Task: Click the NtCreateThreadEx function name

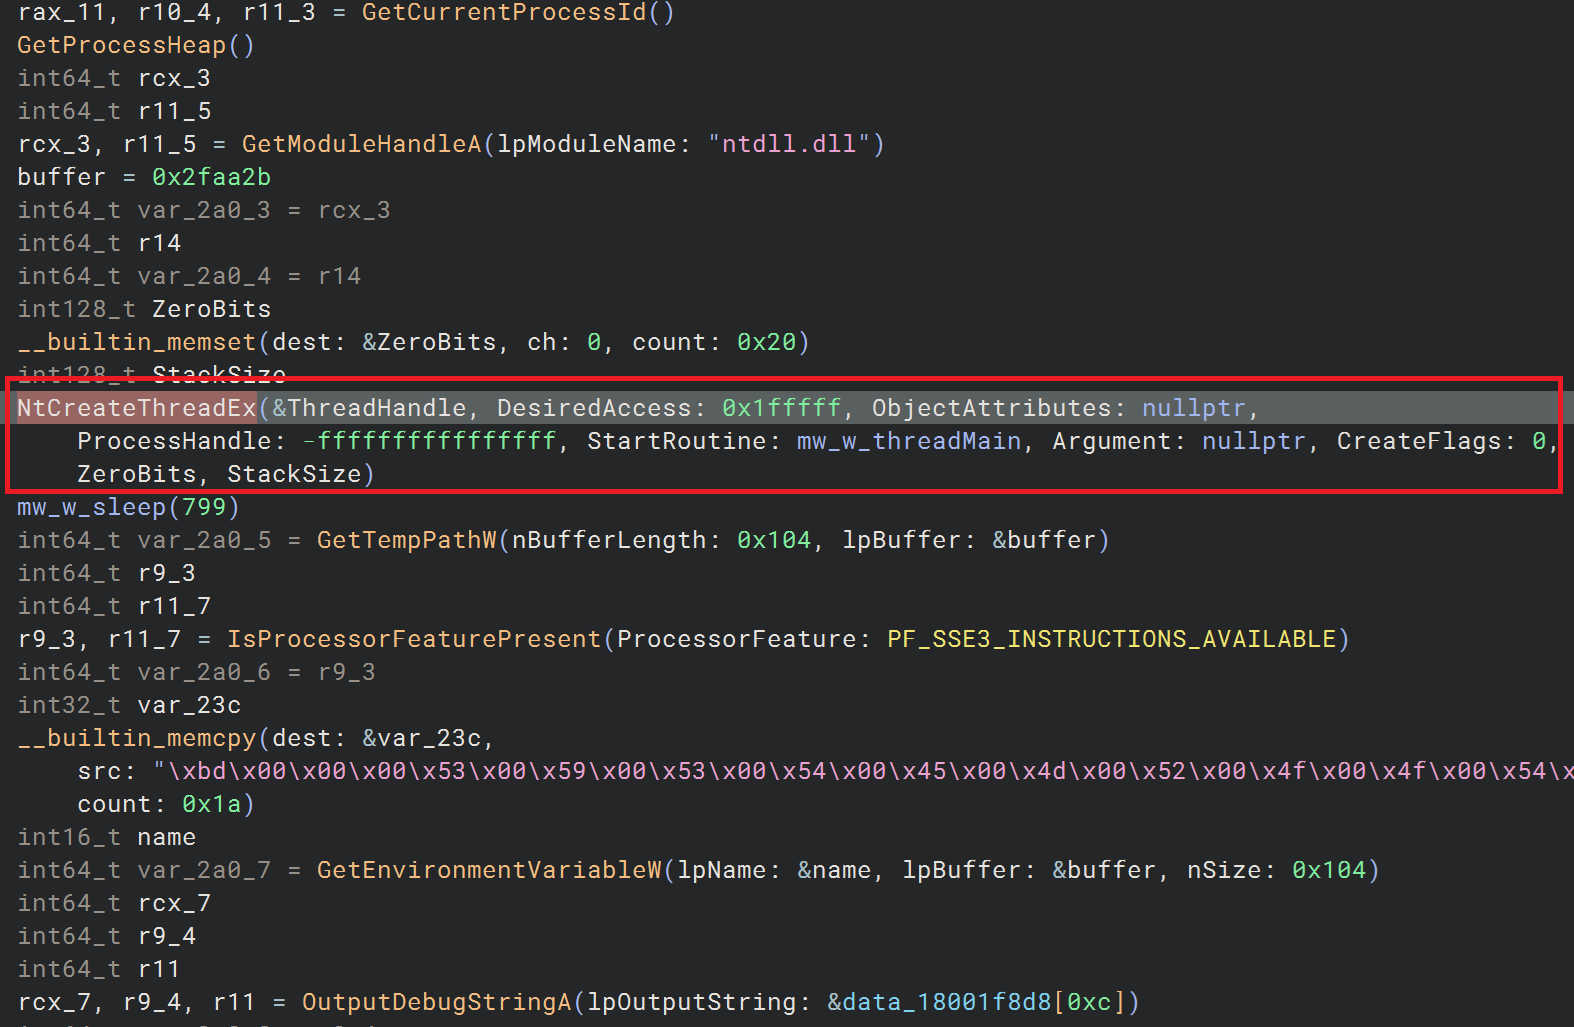Action: (x=136, y=408)
